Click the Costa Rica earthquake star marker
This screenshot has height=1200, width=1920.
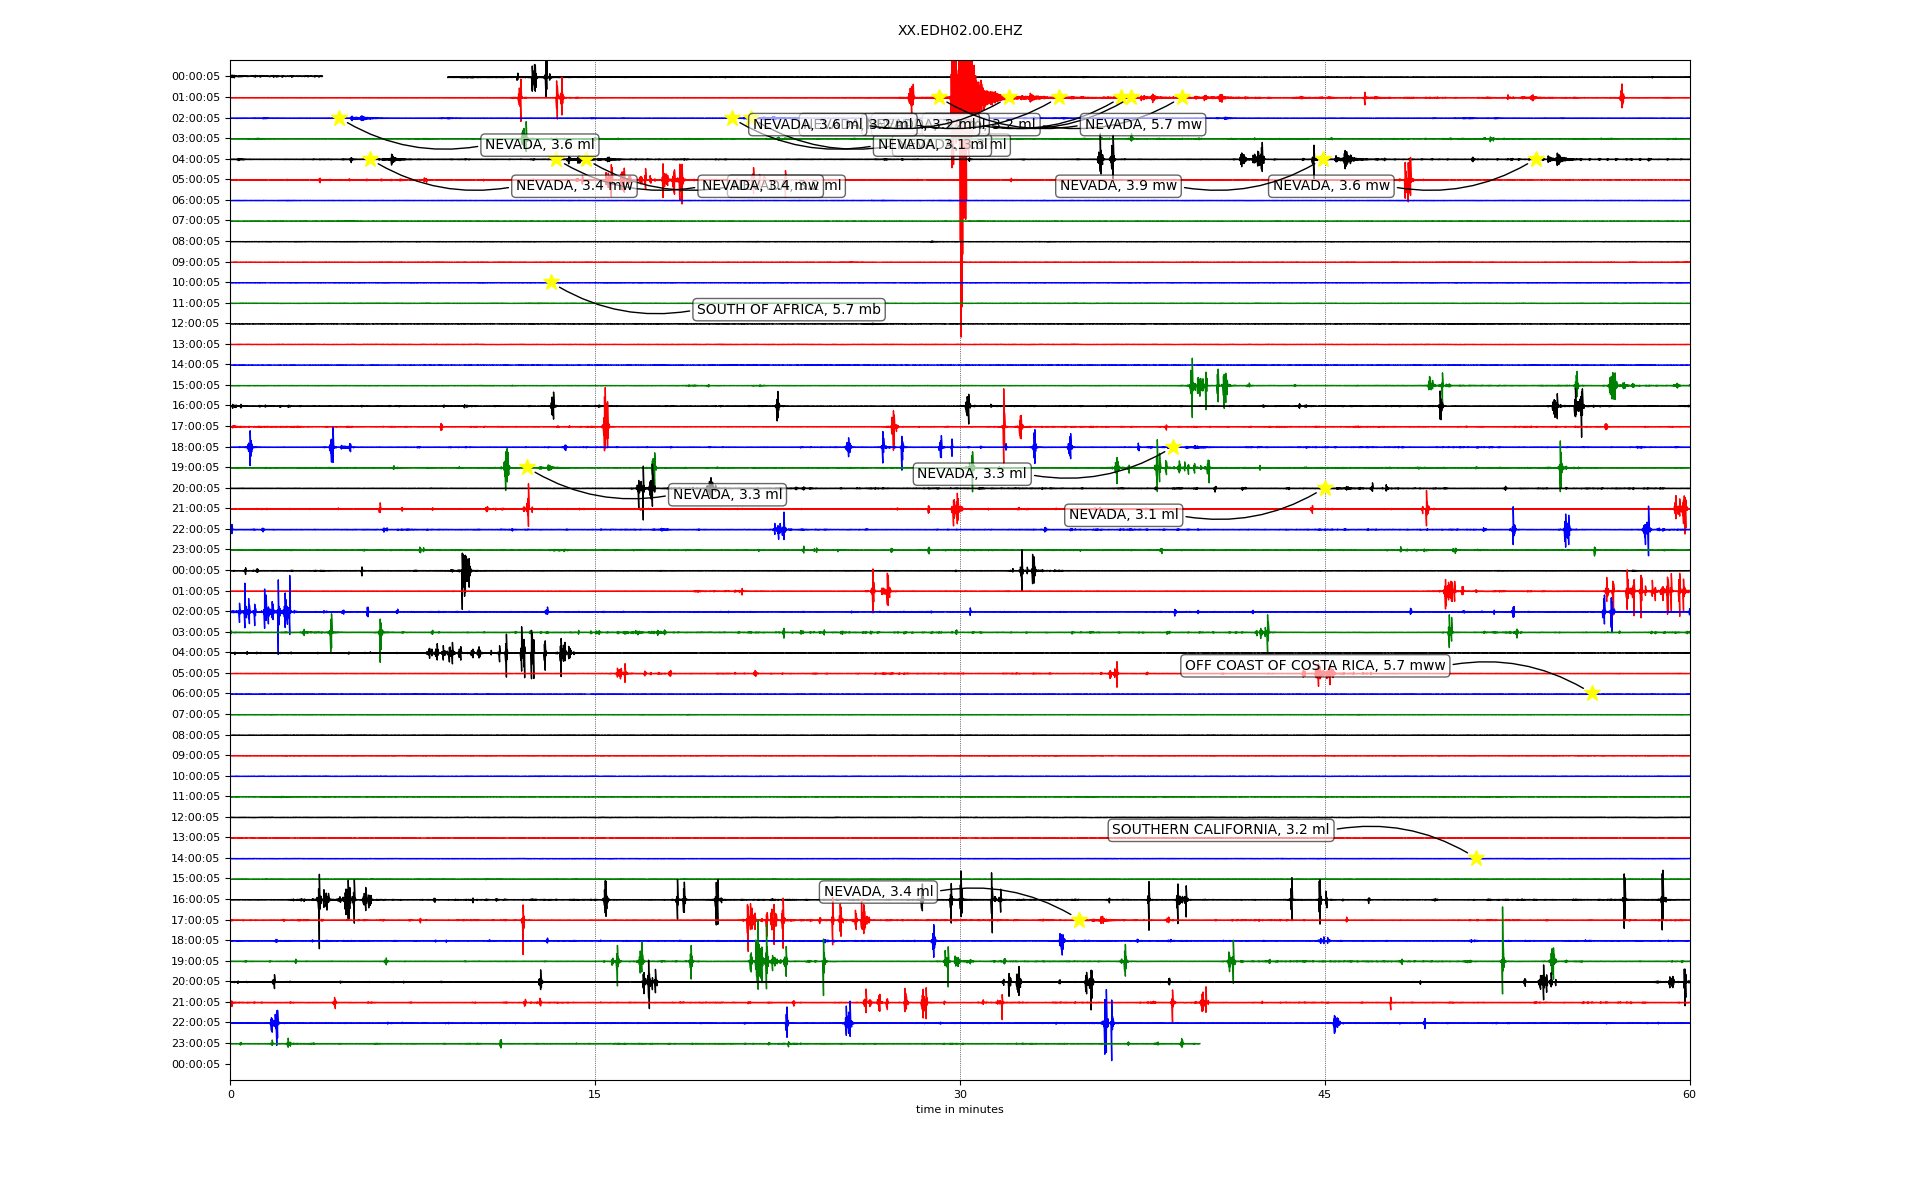pyautogui.click(x=1592, y=693)
